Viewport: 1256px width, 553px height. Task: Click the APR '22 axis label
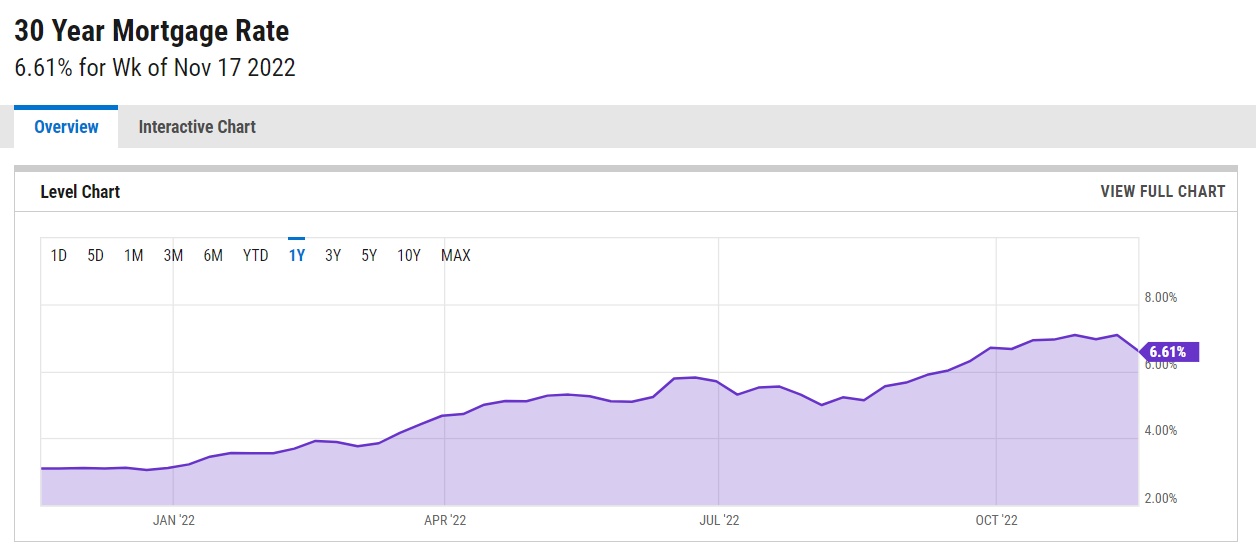pos(445,520)
